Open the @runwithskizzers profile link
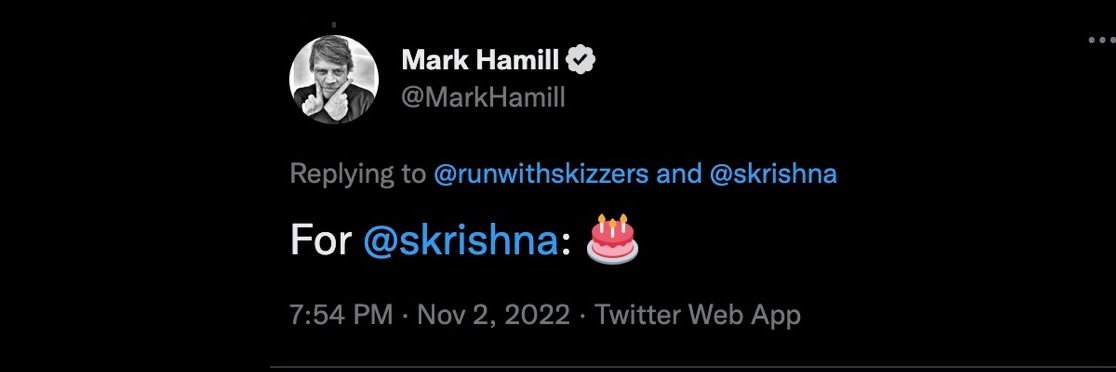This screenshot has width=1116, height=372. (541, 174)
